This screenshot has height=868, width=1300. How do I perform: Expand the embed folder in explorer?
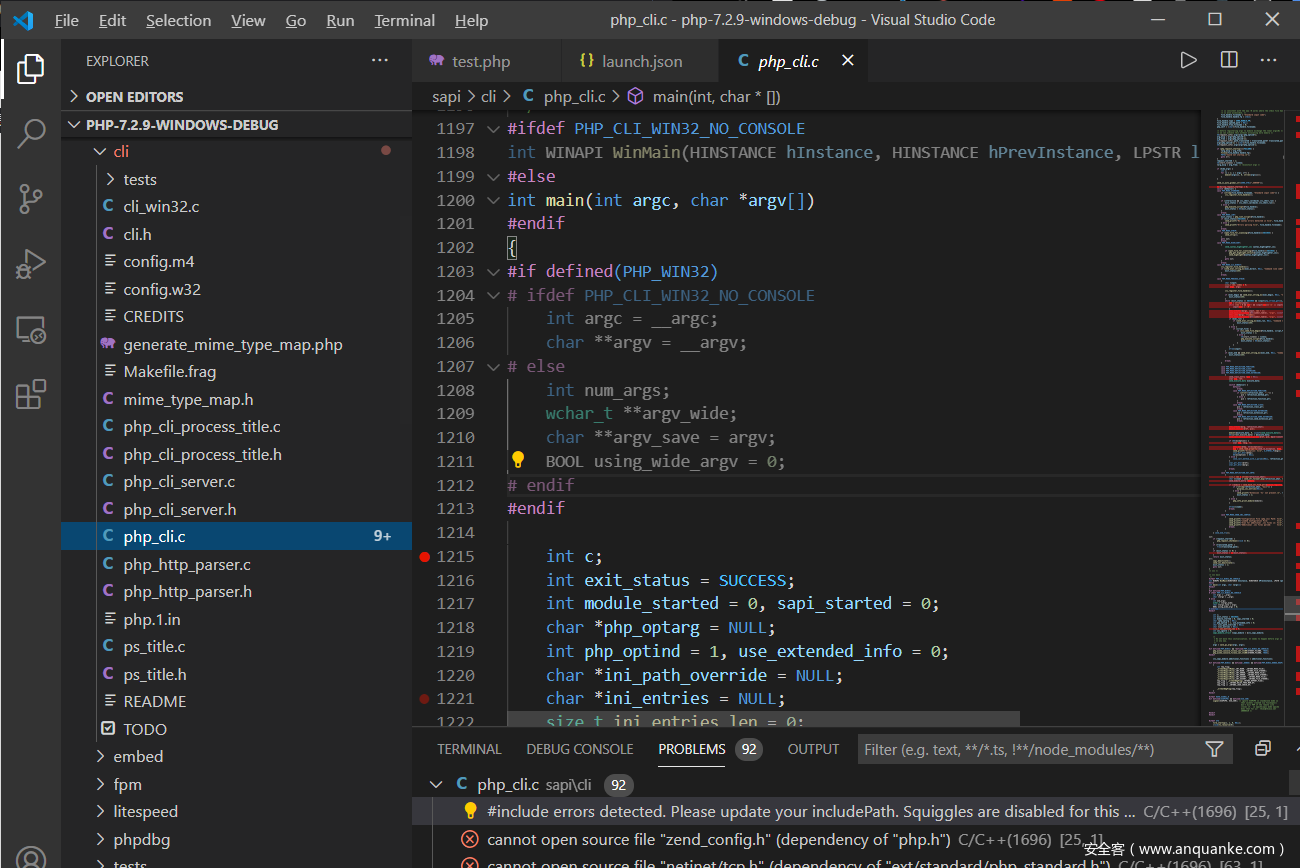point(138,757)
